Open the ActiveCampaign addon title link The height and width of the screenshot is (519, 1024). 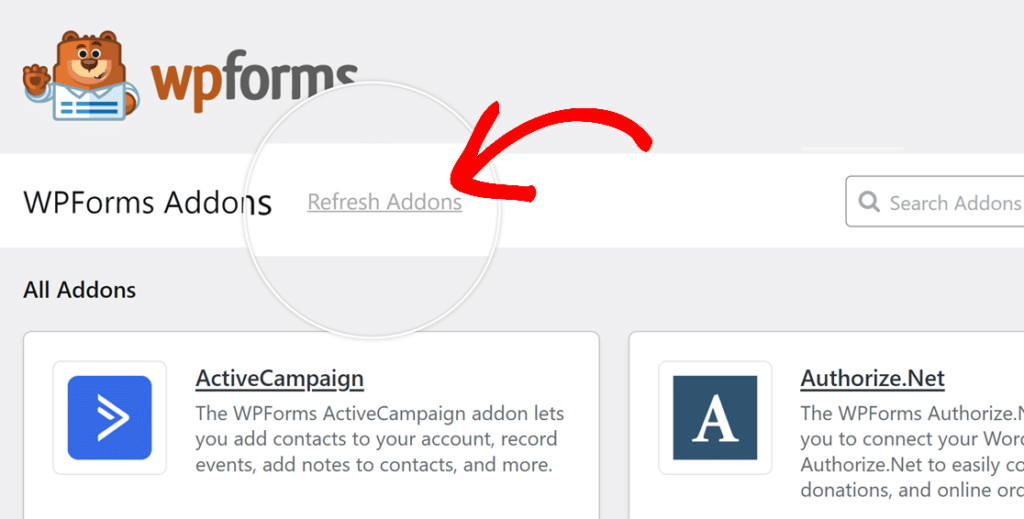pos(280,379)
